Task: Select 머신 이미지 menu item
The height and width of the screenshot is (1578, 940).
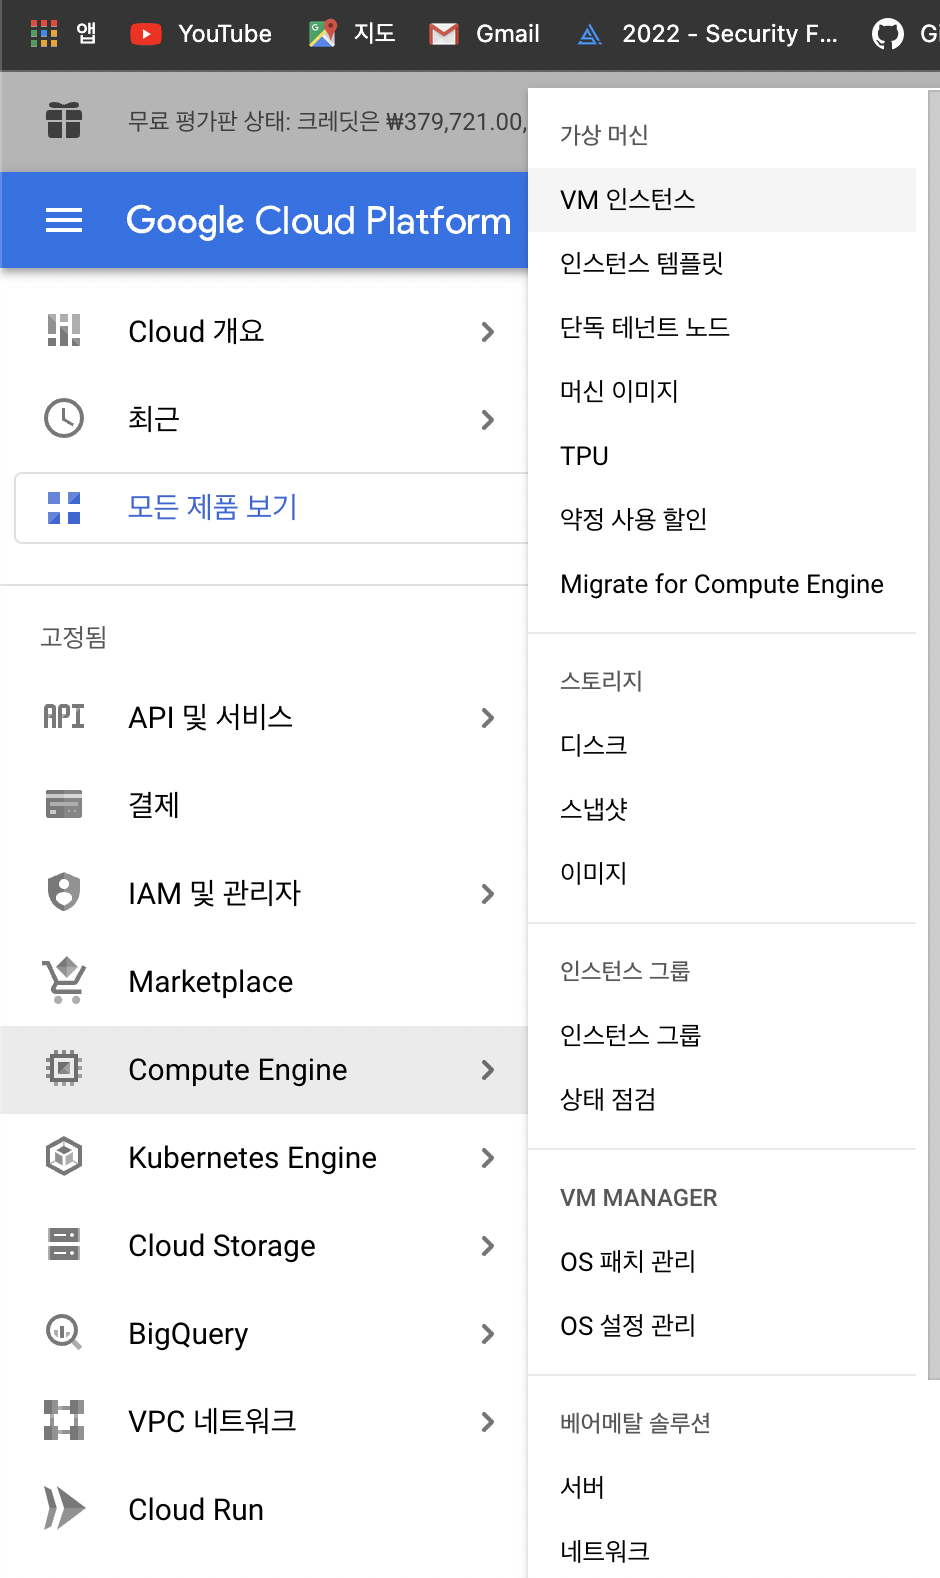Action: [x=722, y=392]
